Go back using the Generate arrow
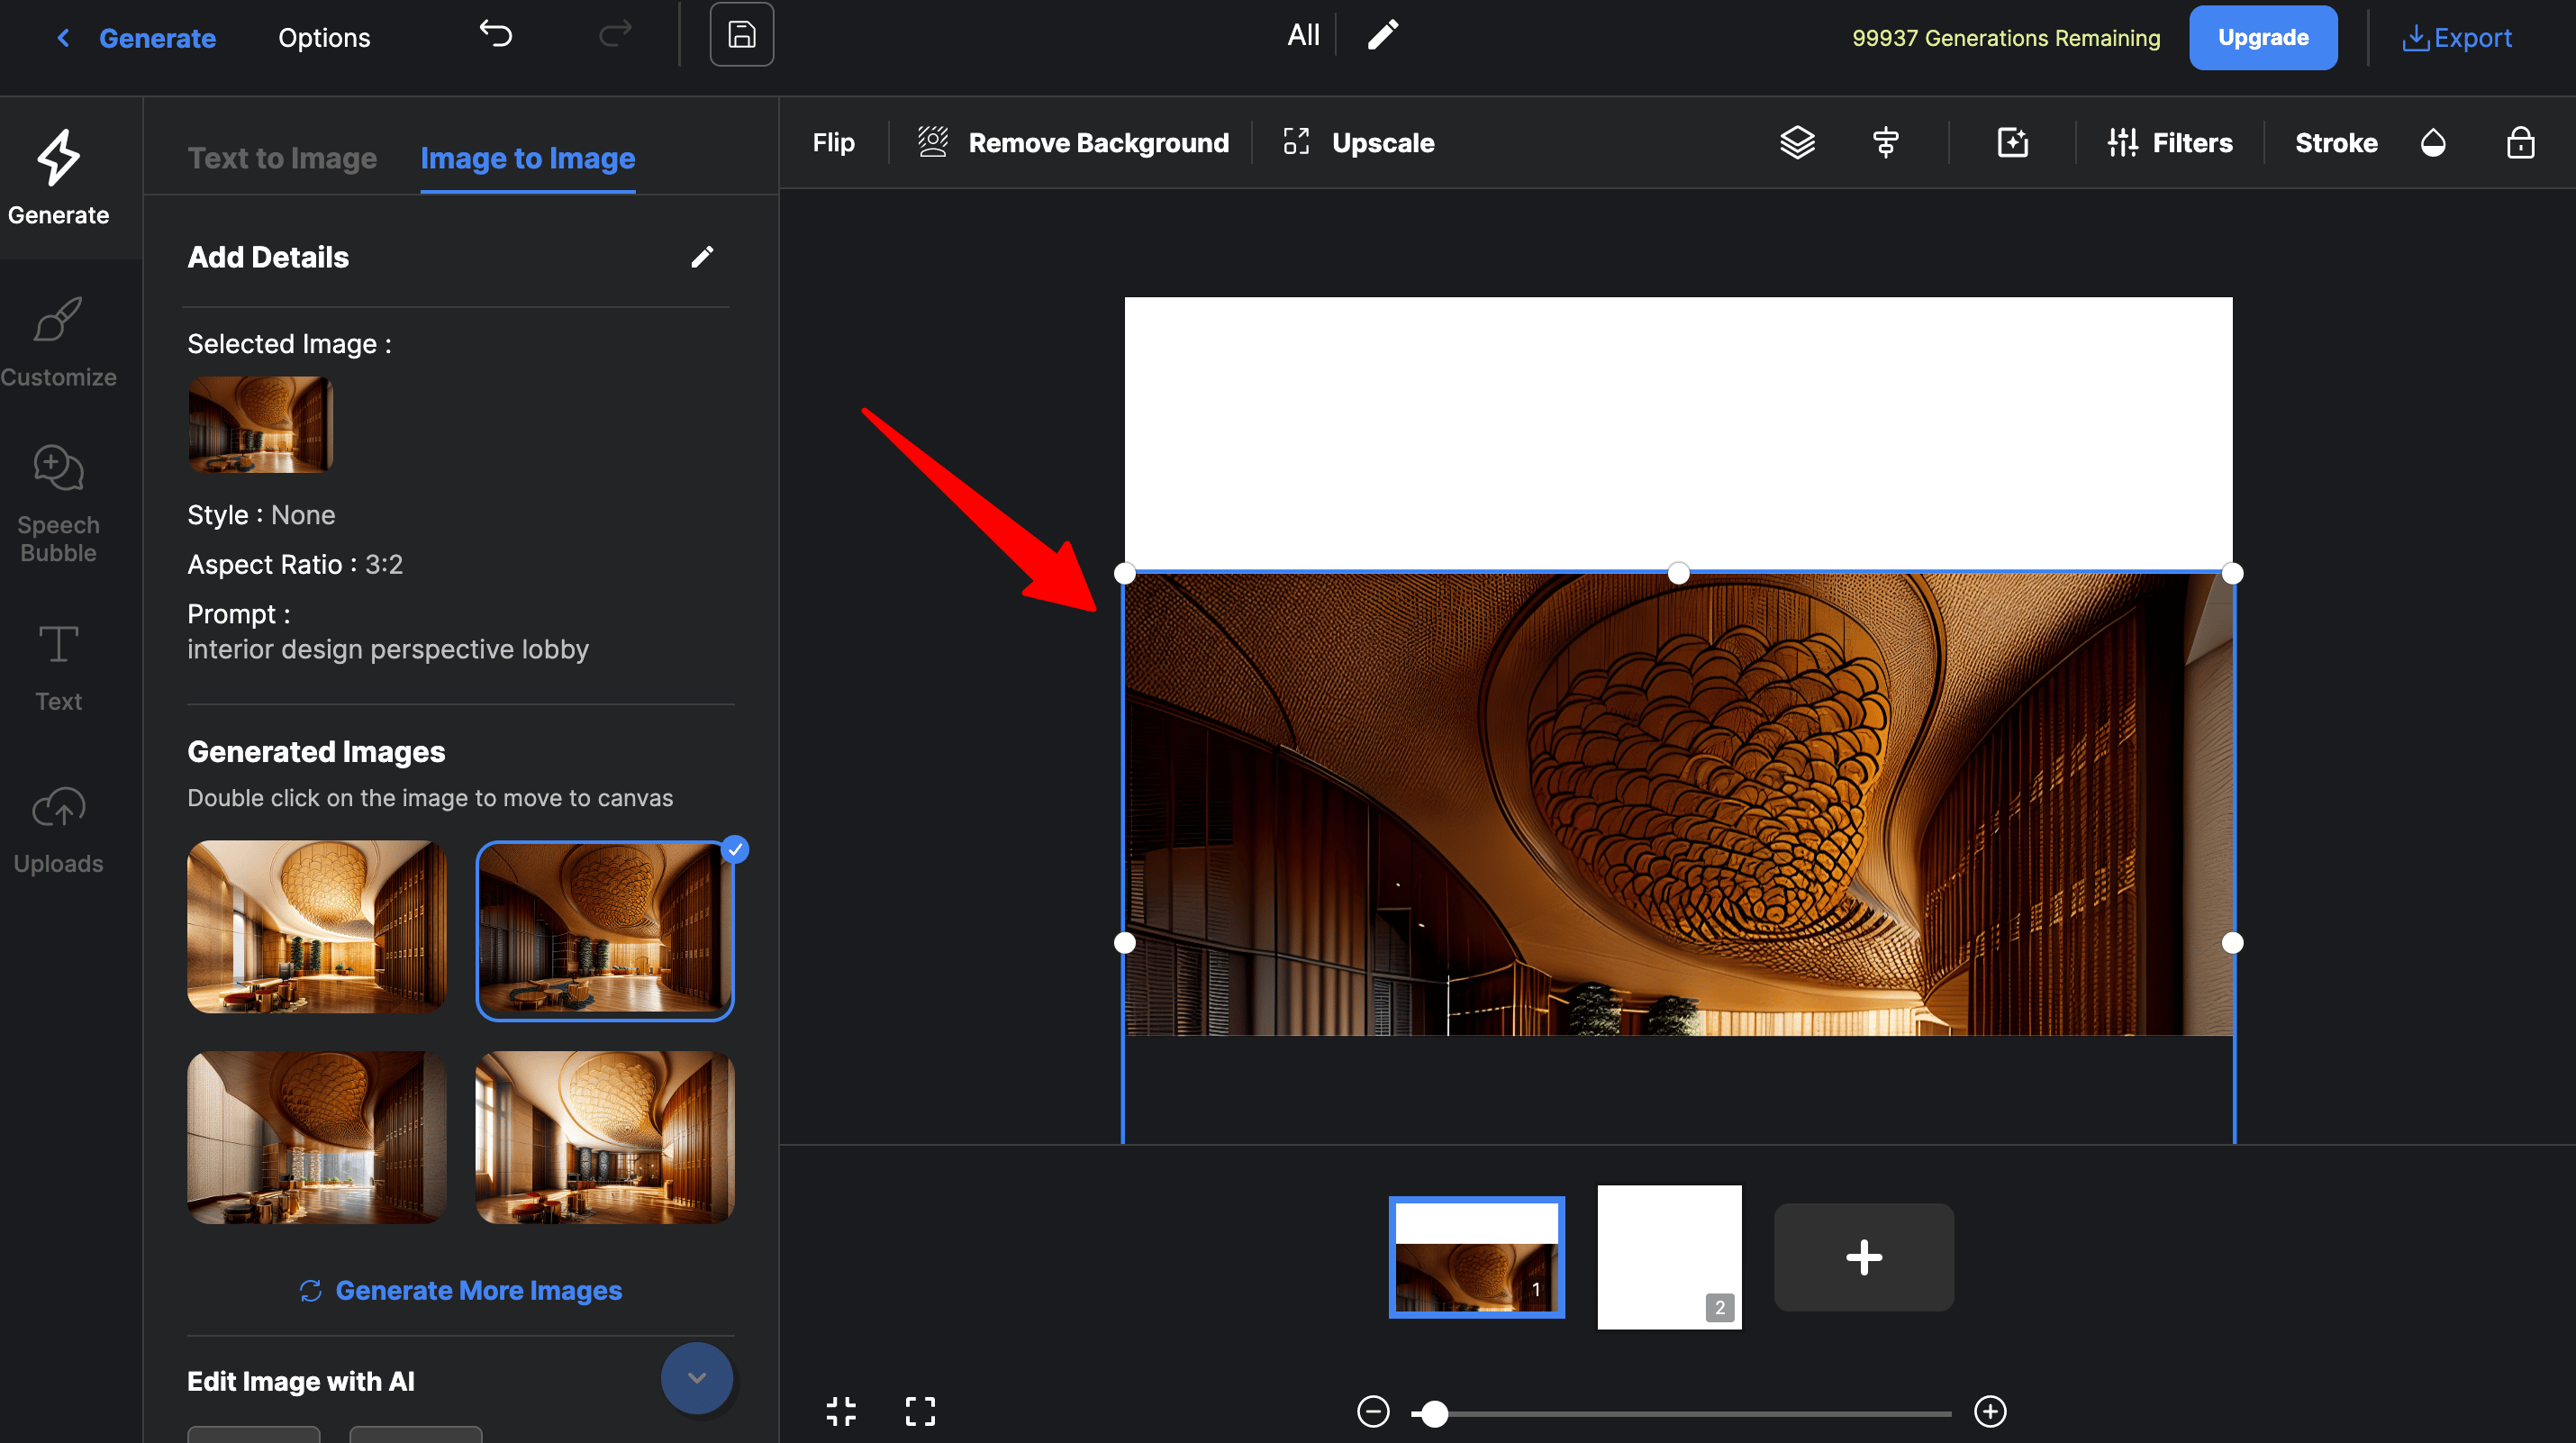 click(63, 38)
